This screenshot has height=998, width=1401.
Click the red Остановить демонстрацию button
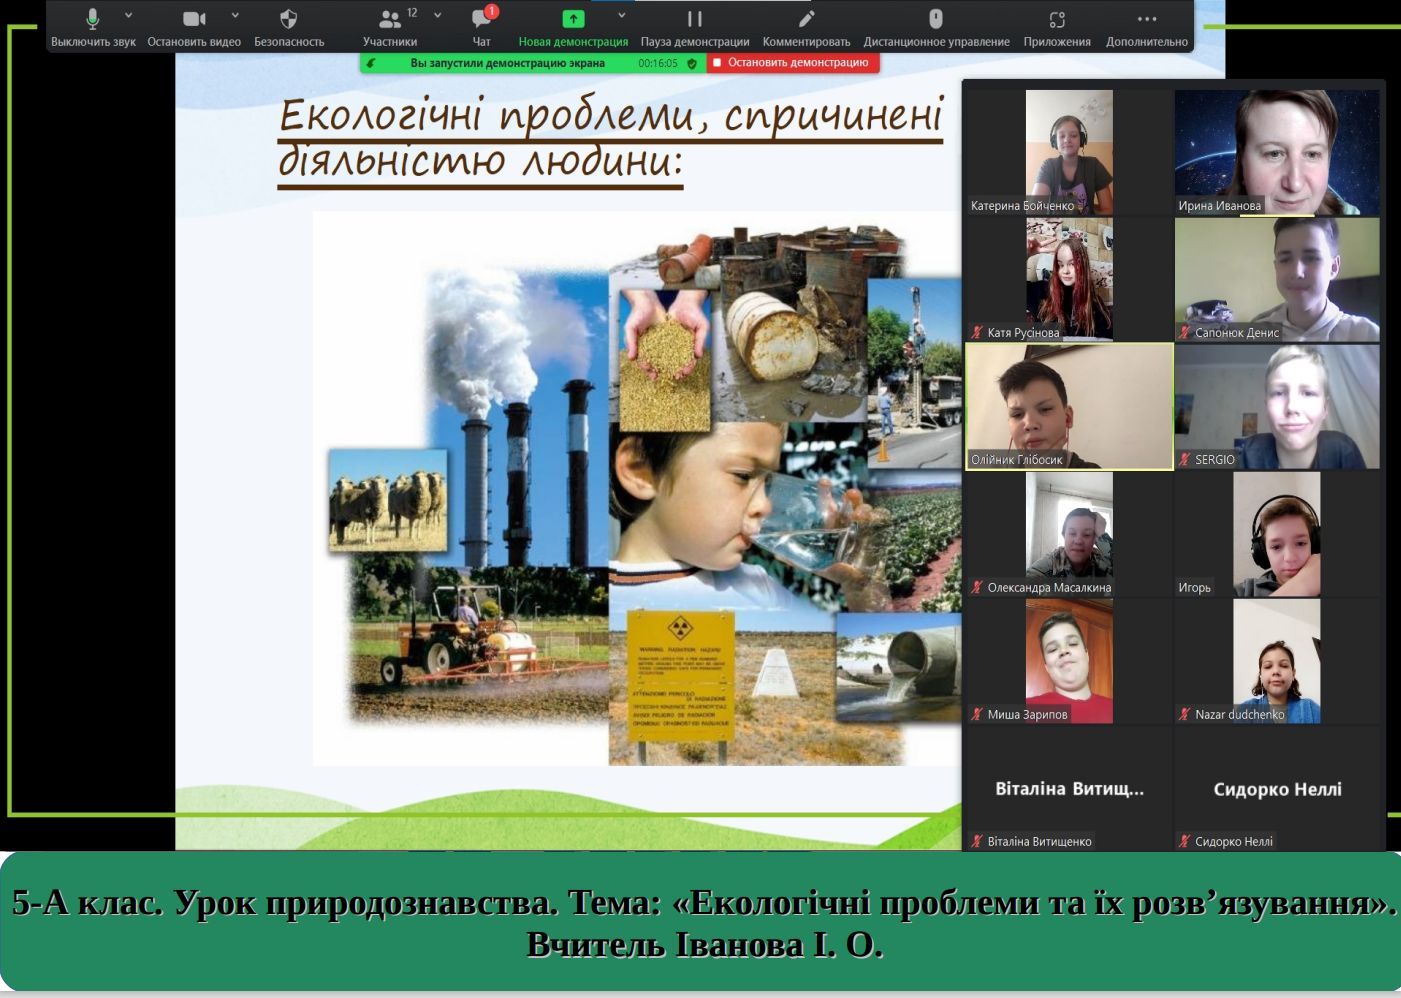point(791,63)
